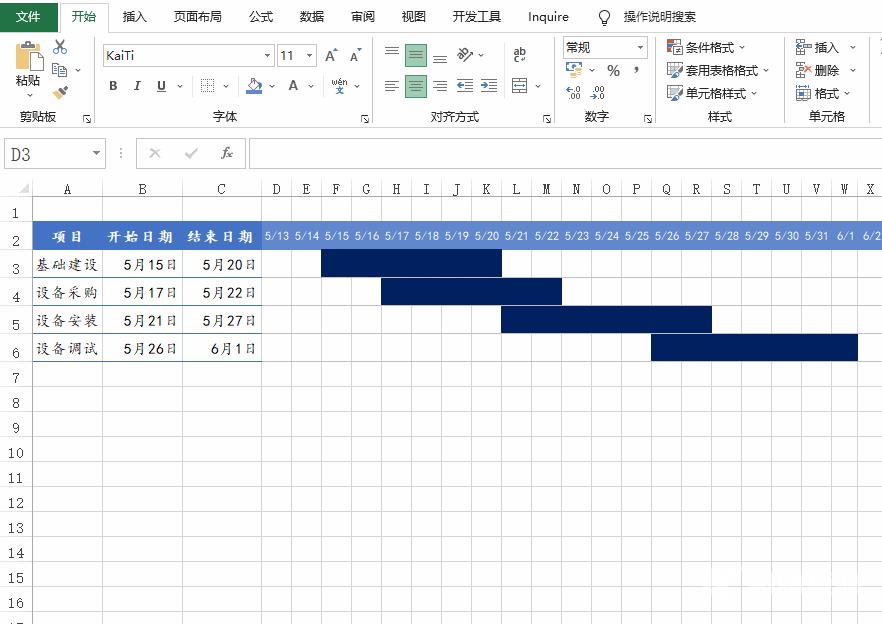Click the Increase Font Size icon
Screen dimensions: 882x624
coord(331,56)
